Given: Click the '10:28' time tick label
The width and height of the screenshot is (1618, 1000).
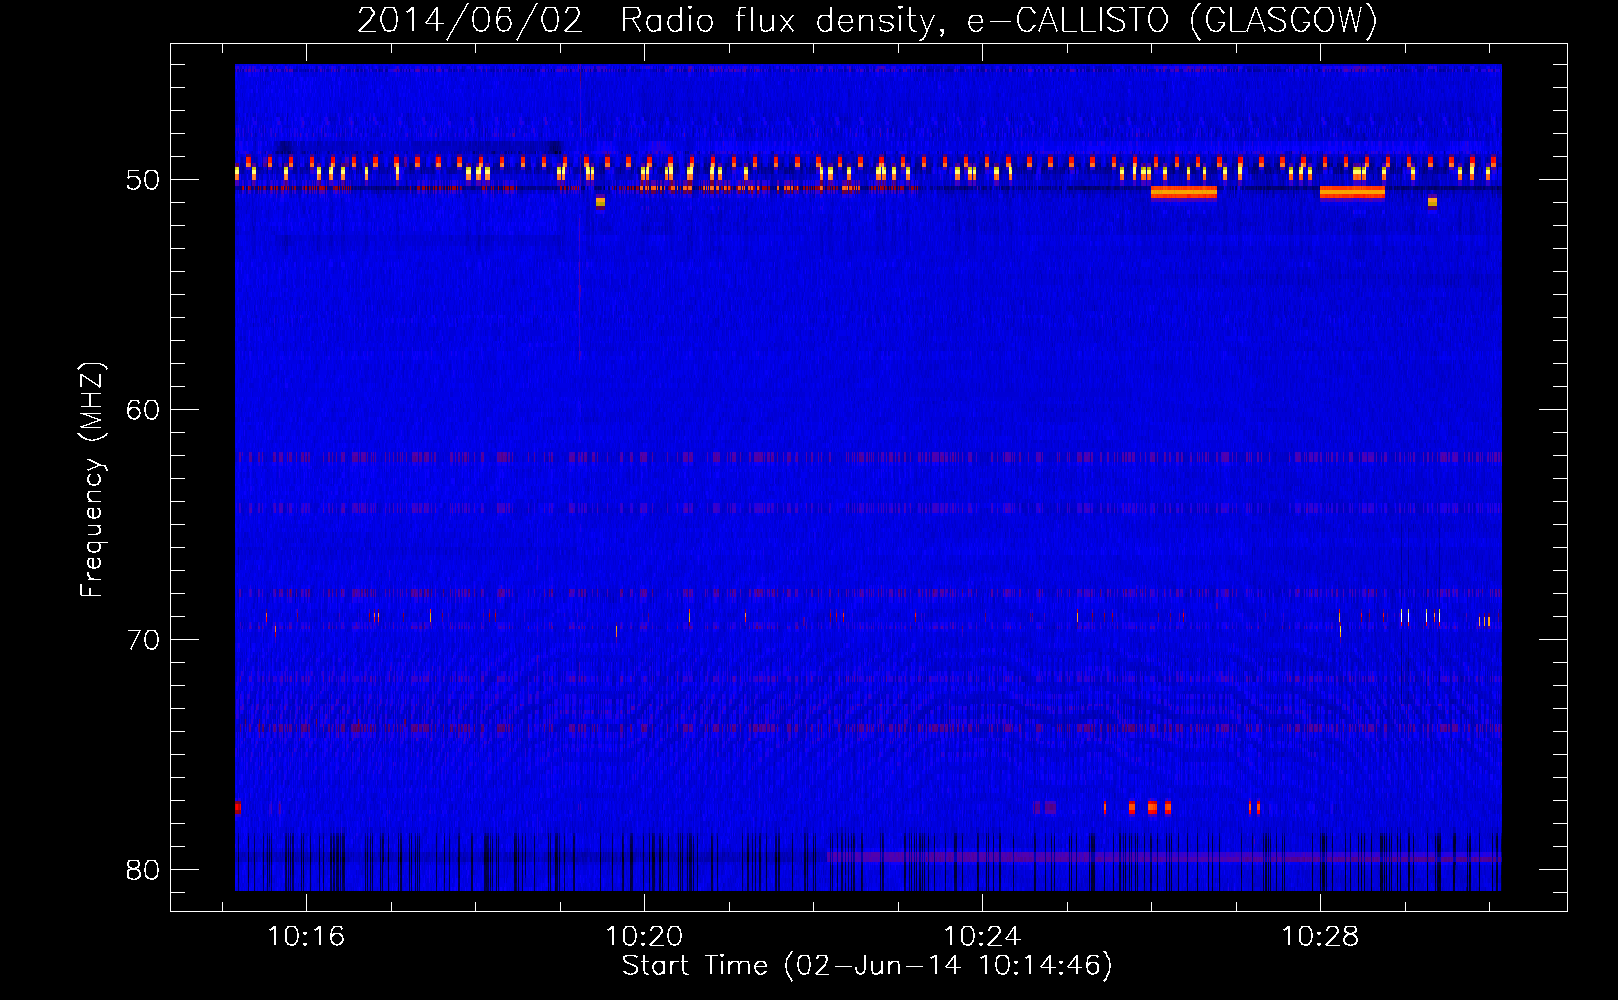Looking at the screenshot, I should tap(1320, 936).
